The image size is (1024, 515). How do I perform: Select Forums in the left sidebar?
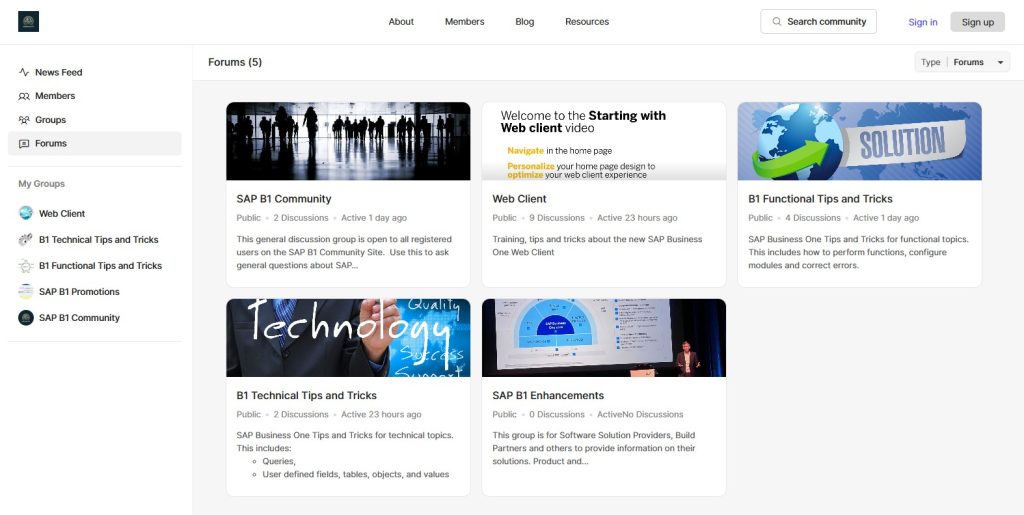(x=95, y=144)
